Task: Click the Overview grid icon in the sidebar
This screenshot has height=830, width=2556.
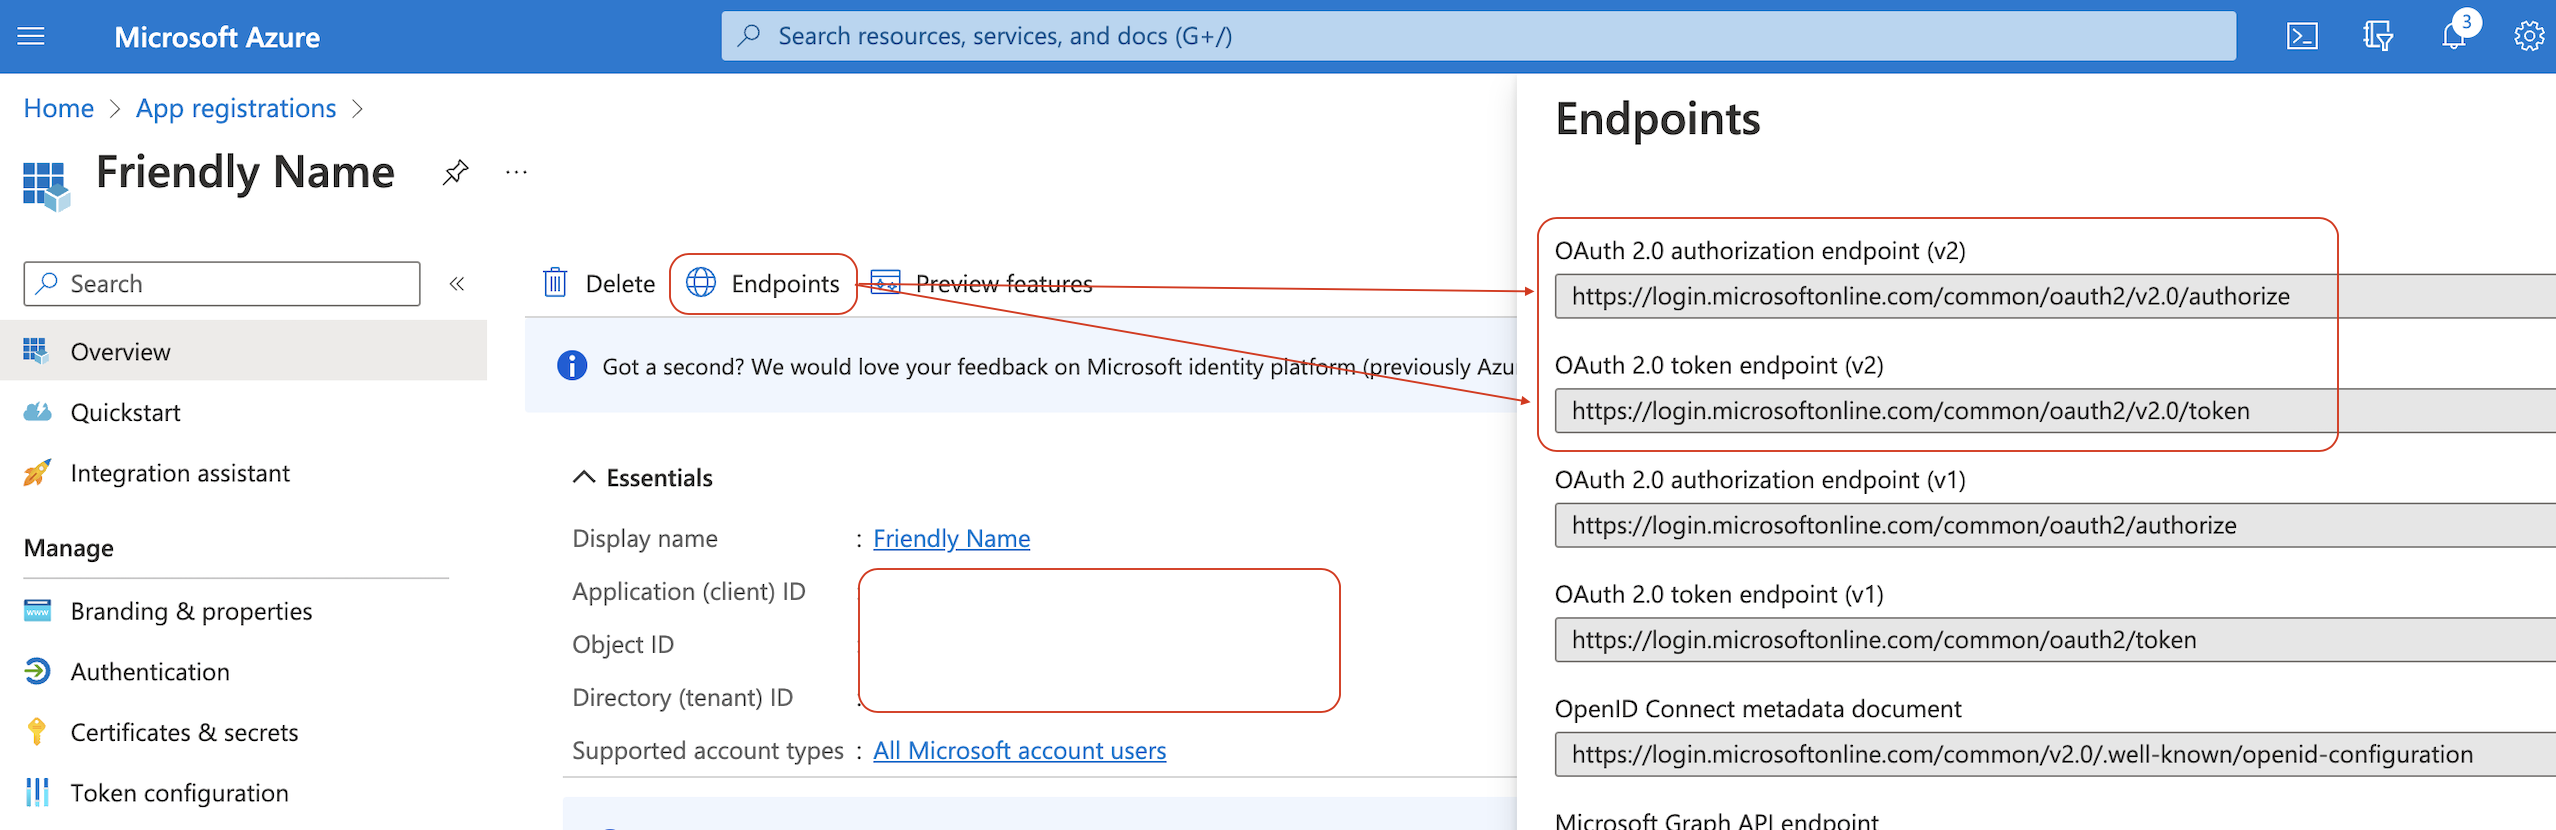Action: (36, 351)
